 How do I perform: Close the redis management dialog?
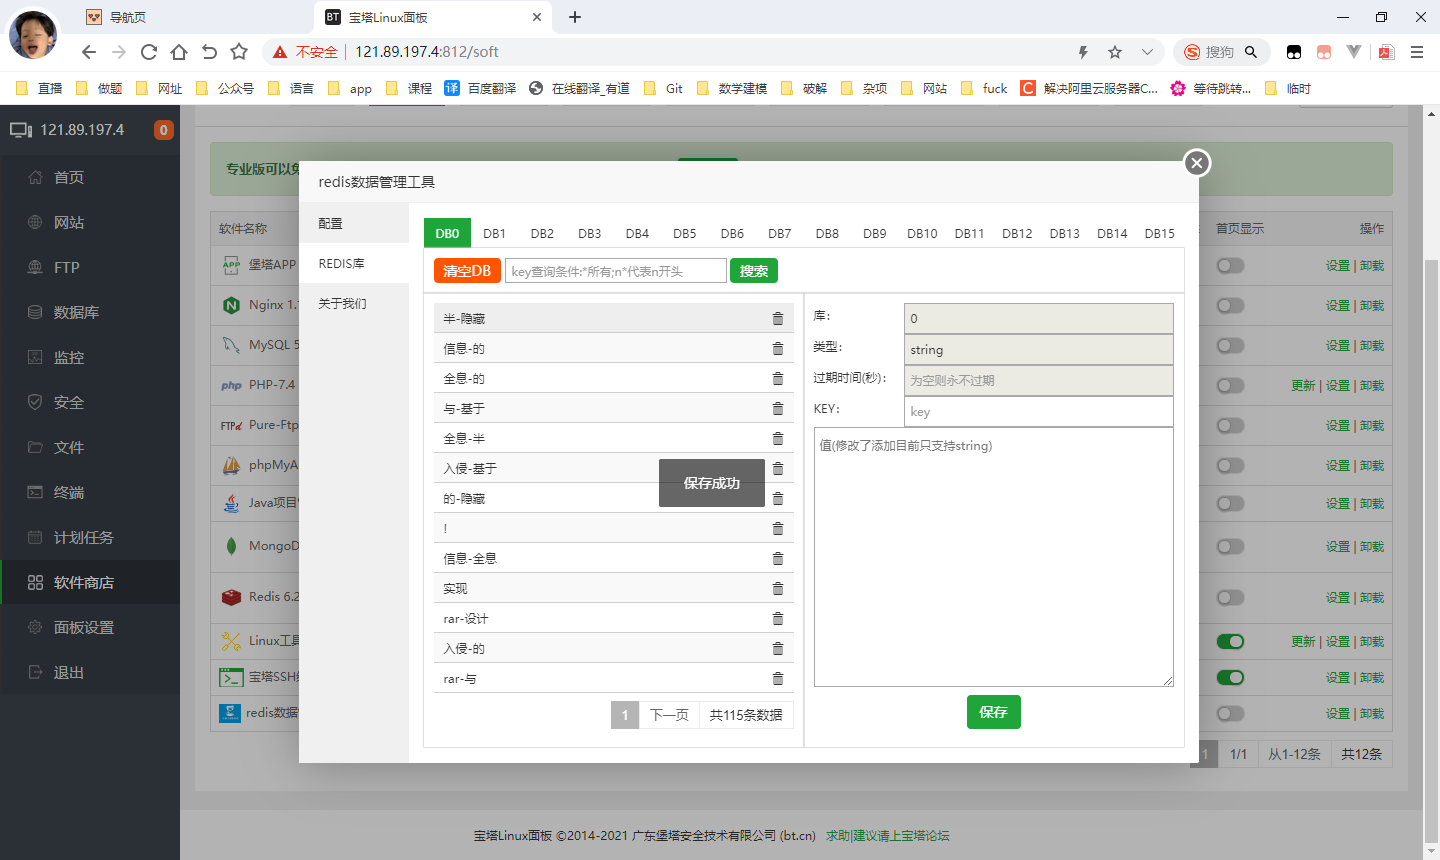(x=1197, y=163)
